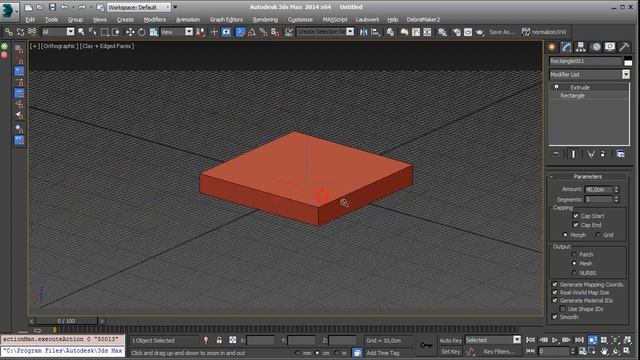Viewport: 640px width, 360px height.
Task: Click the Pin Stack icon
Action: point(556,154)
